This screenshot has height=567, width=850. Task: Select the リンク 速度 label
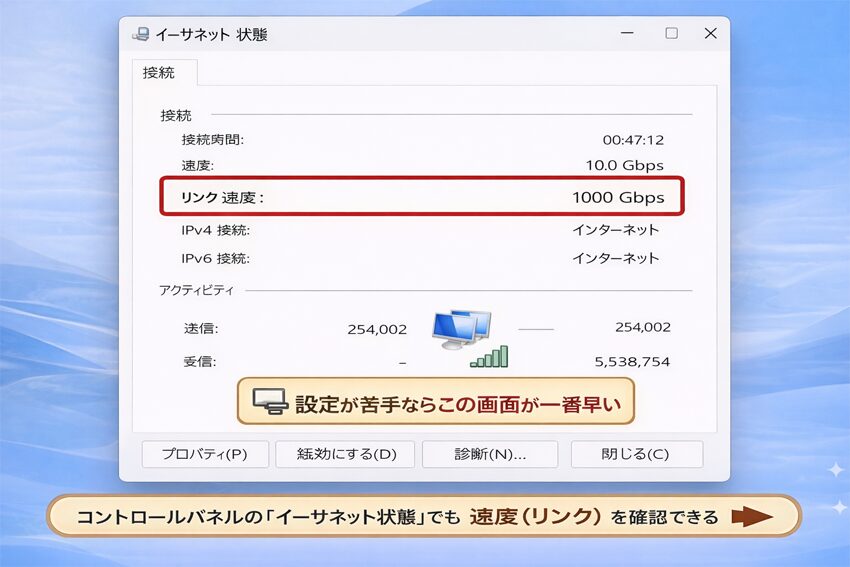tap(222, 197)
